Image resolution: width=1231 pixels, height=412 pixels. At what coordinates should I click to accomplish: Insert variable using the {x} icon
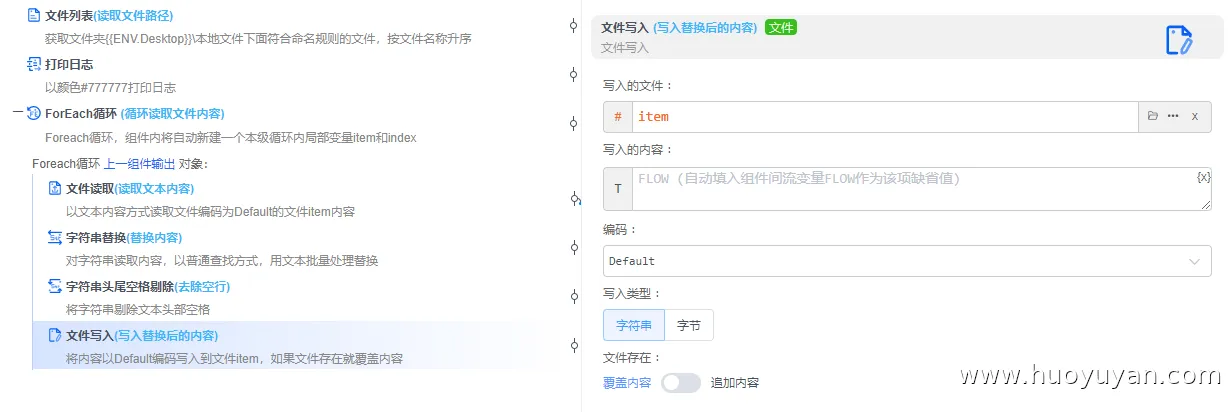tap(1203, 177)
